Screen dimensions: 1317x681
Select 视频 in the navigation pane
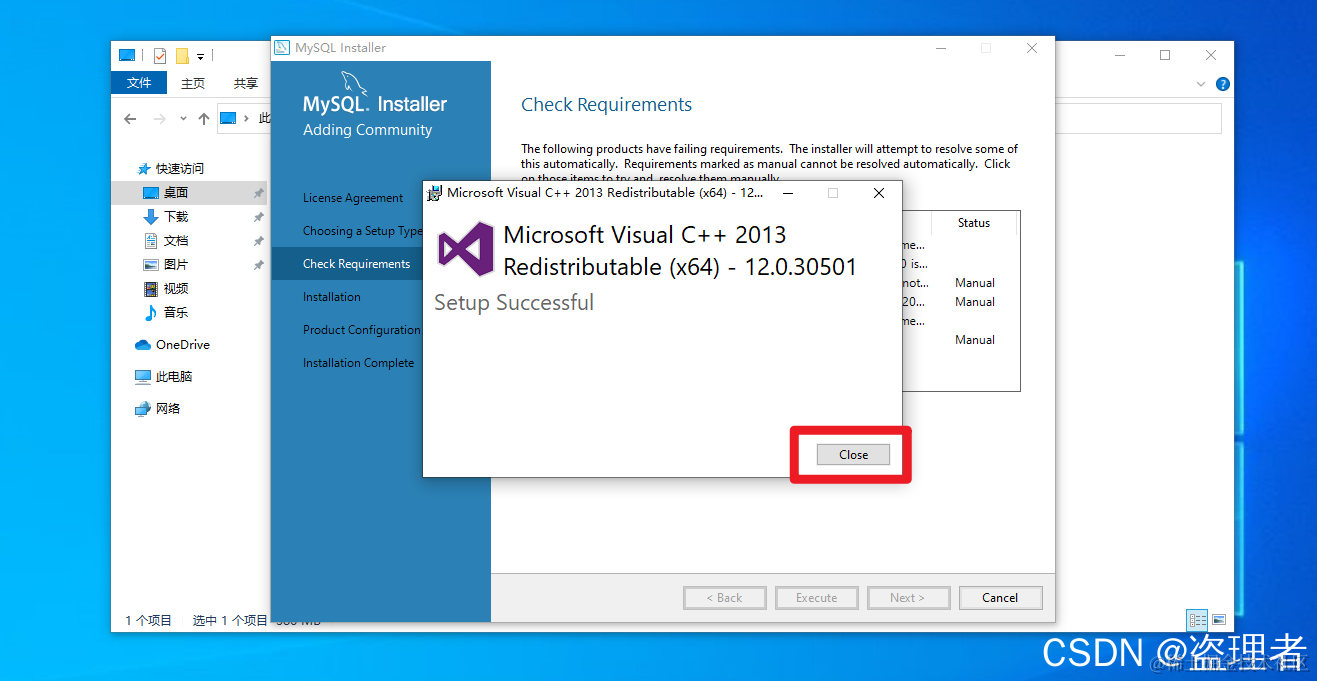tap(176, 289)
